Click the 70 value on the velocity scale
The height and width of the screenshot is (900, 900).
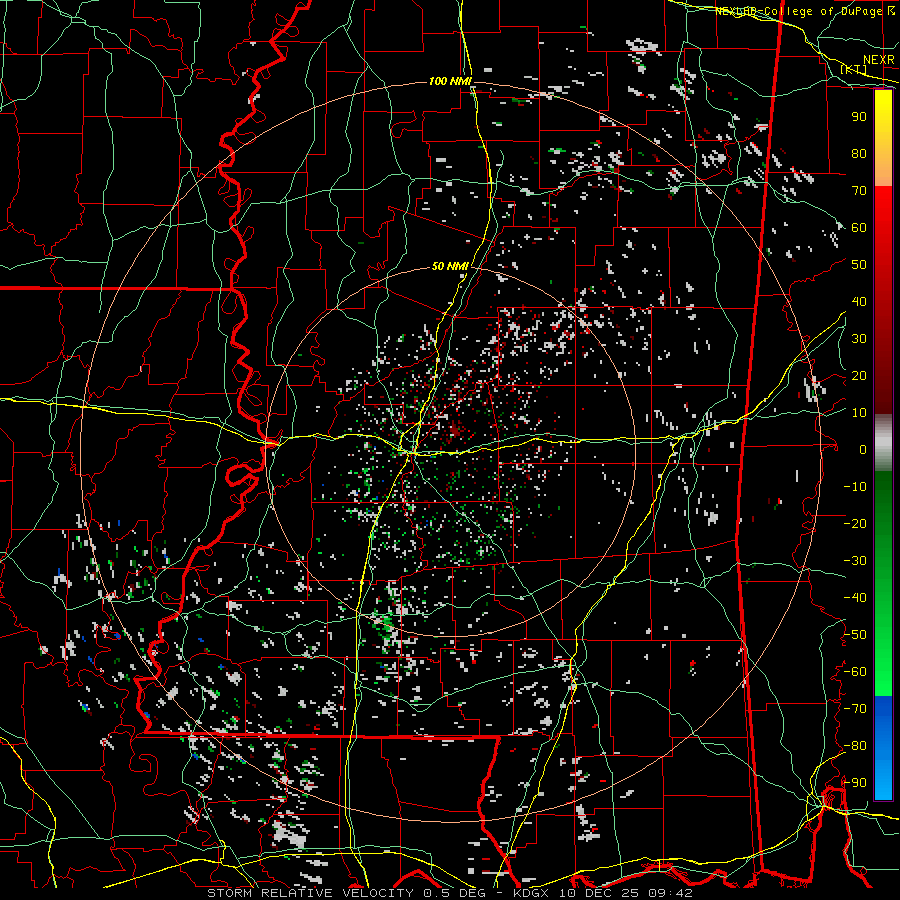coord(859,191)
